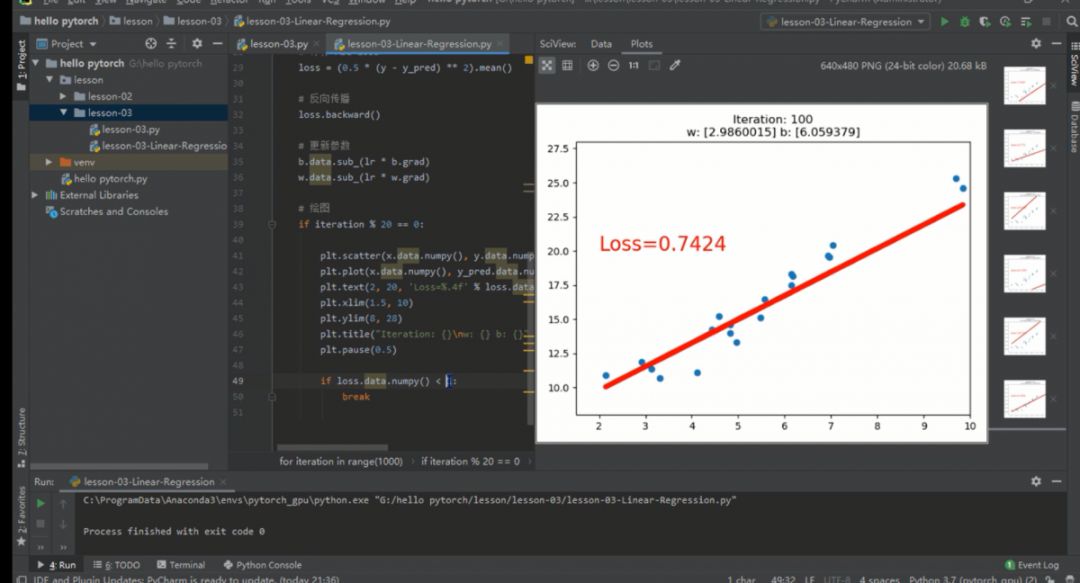
Task: Collapse the hello pytorch project root
Action: click(34, 62)
